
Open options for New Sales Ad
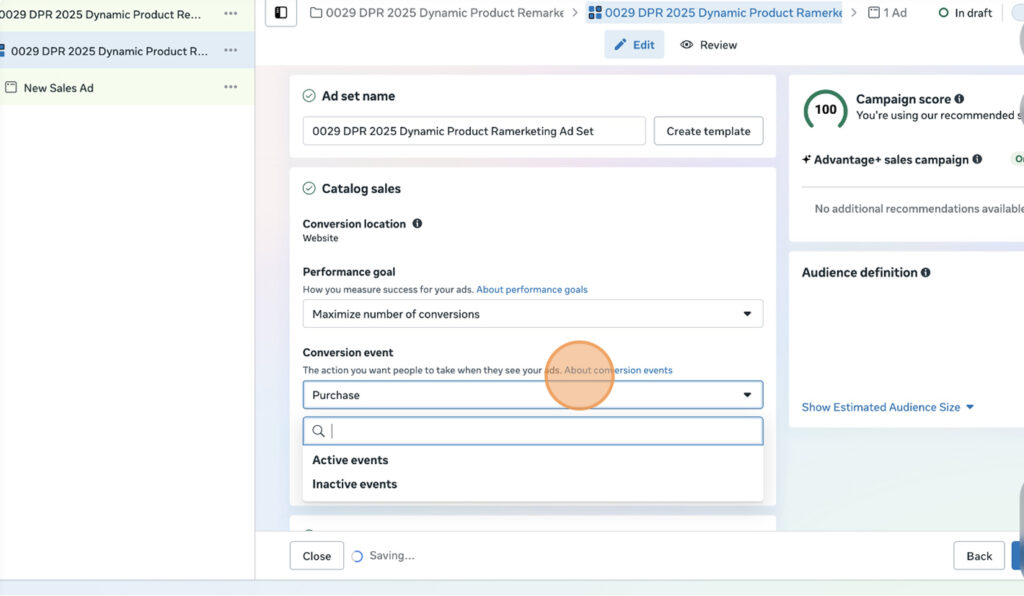231,87
